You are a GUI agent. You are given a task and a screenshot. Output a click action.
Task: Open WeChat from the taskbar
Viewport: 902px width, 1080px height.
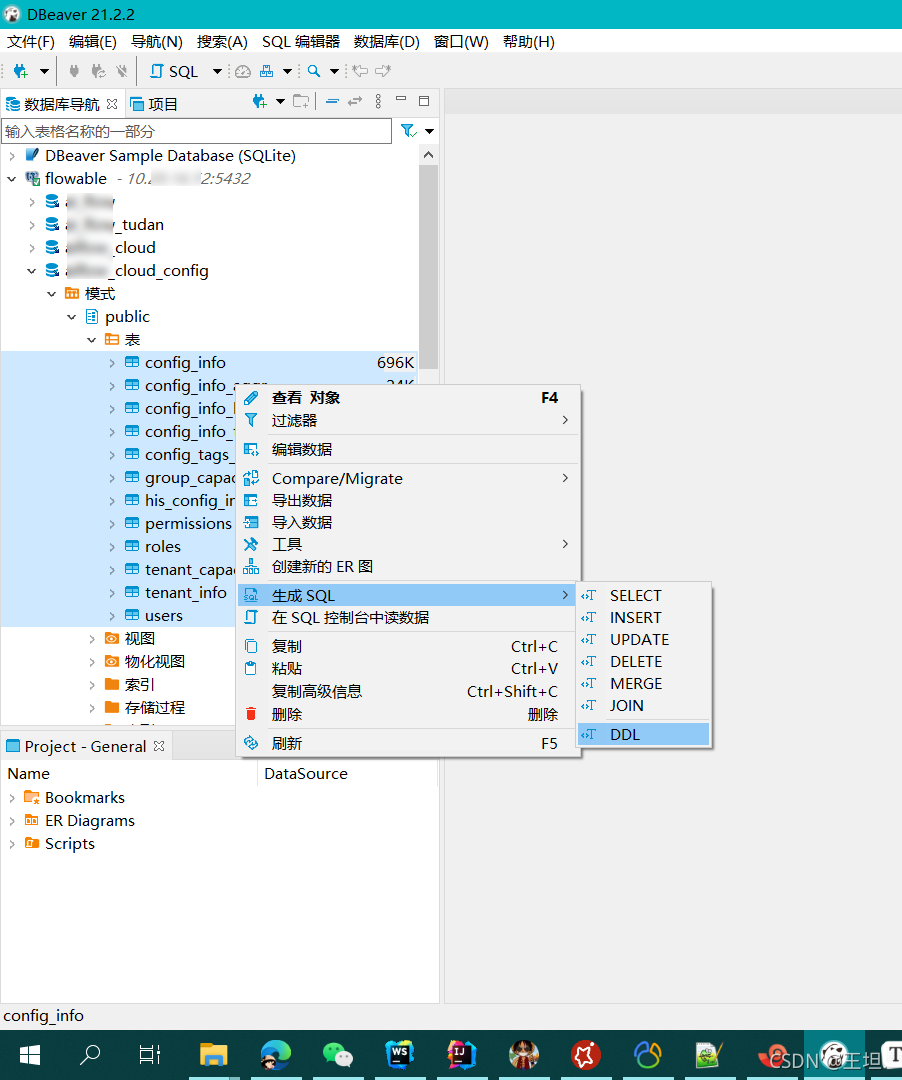(337, 1055)
